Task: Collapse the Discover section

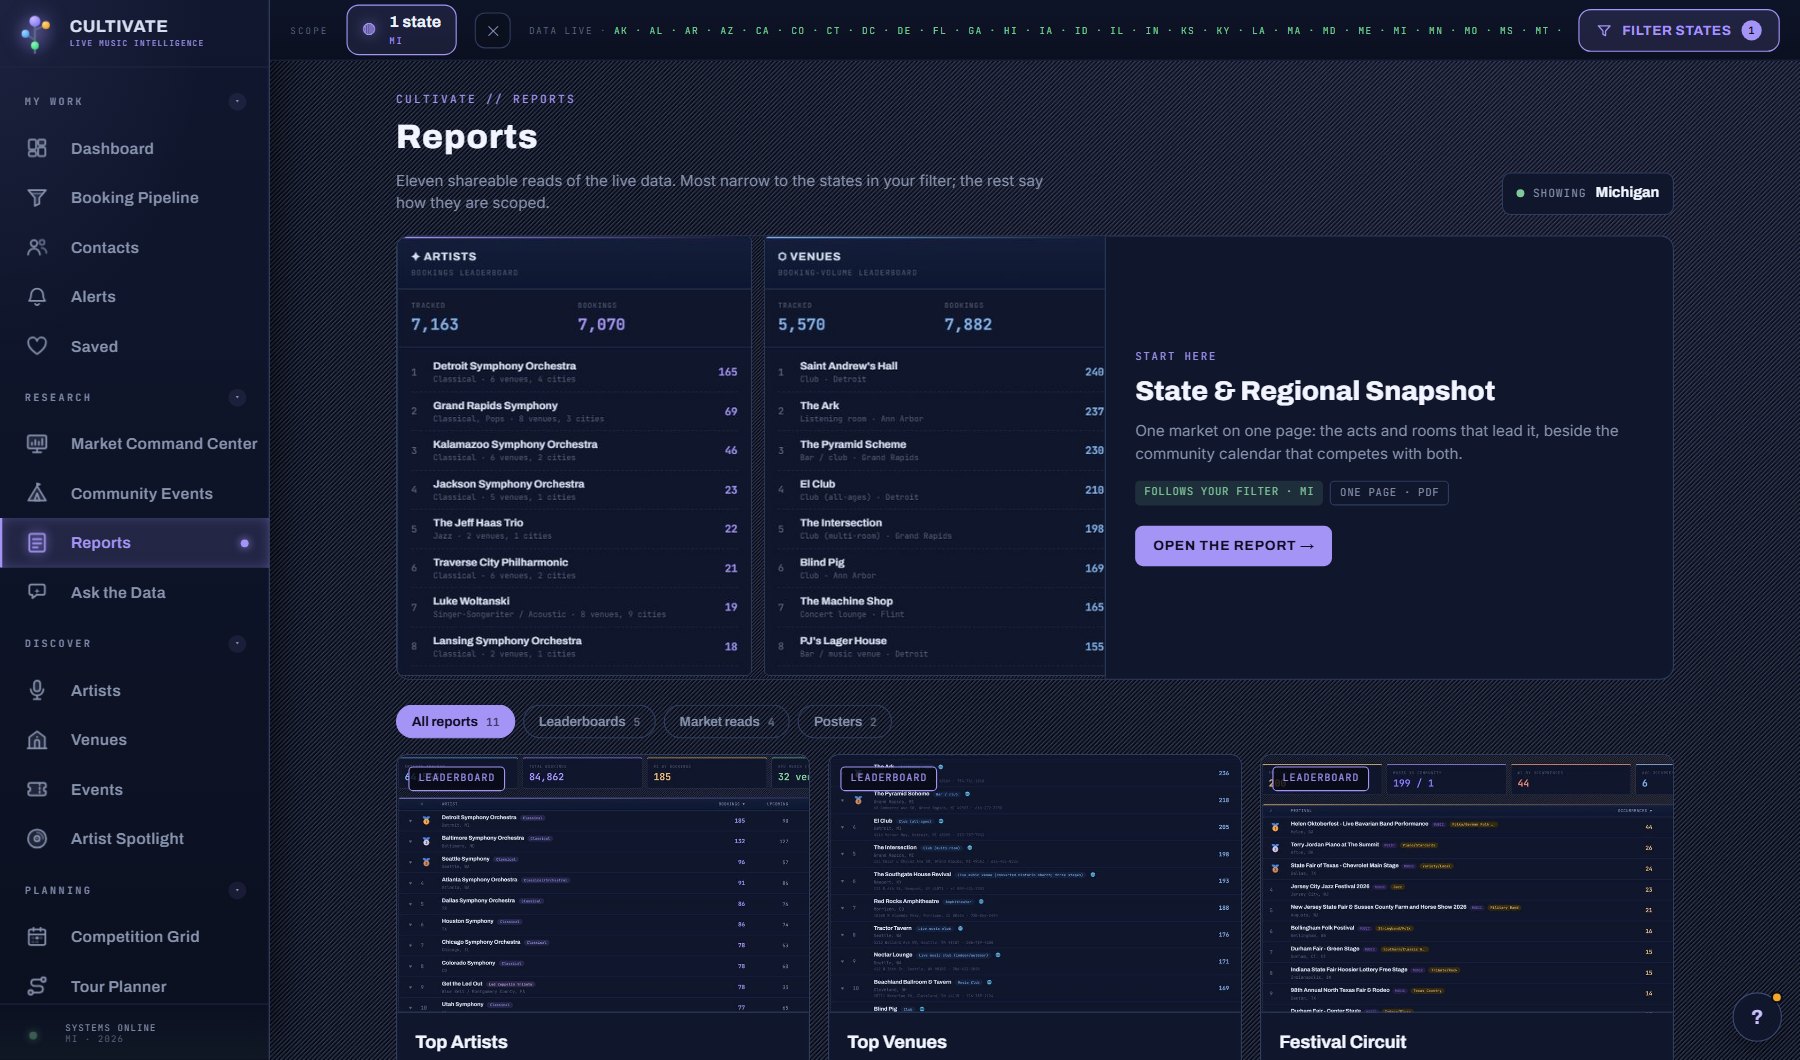Action: pos(237,643)
